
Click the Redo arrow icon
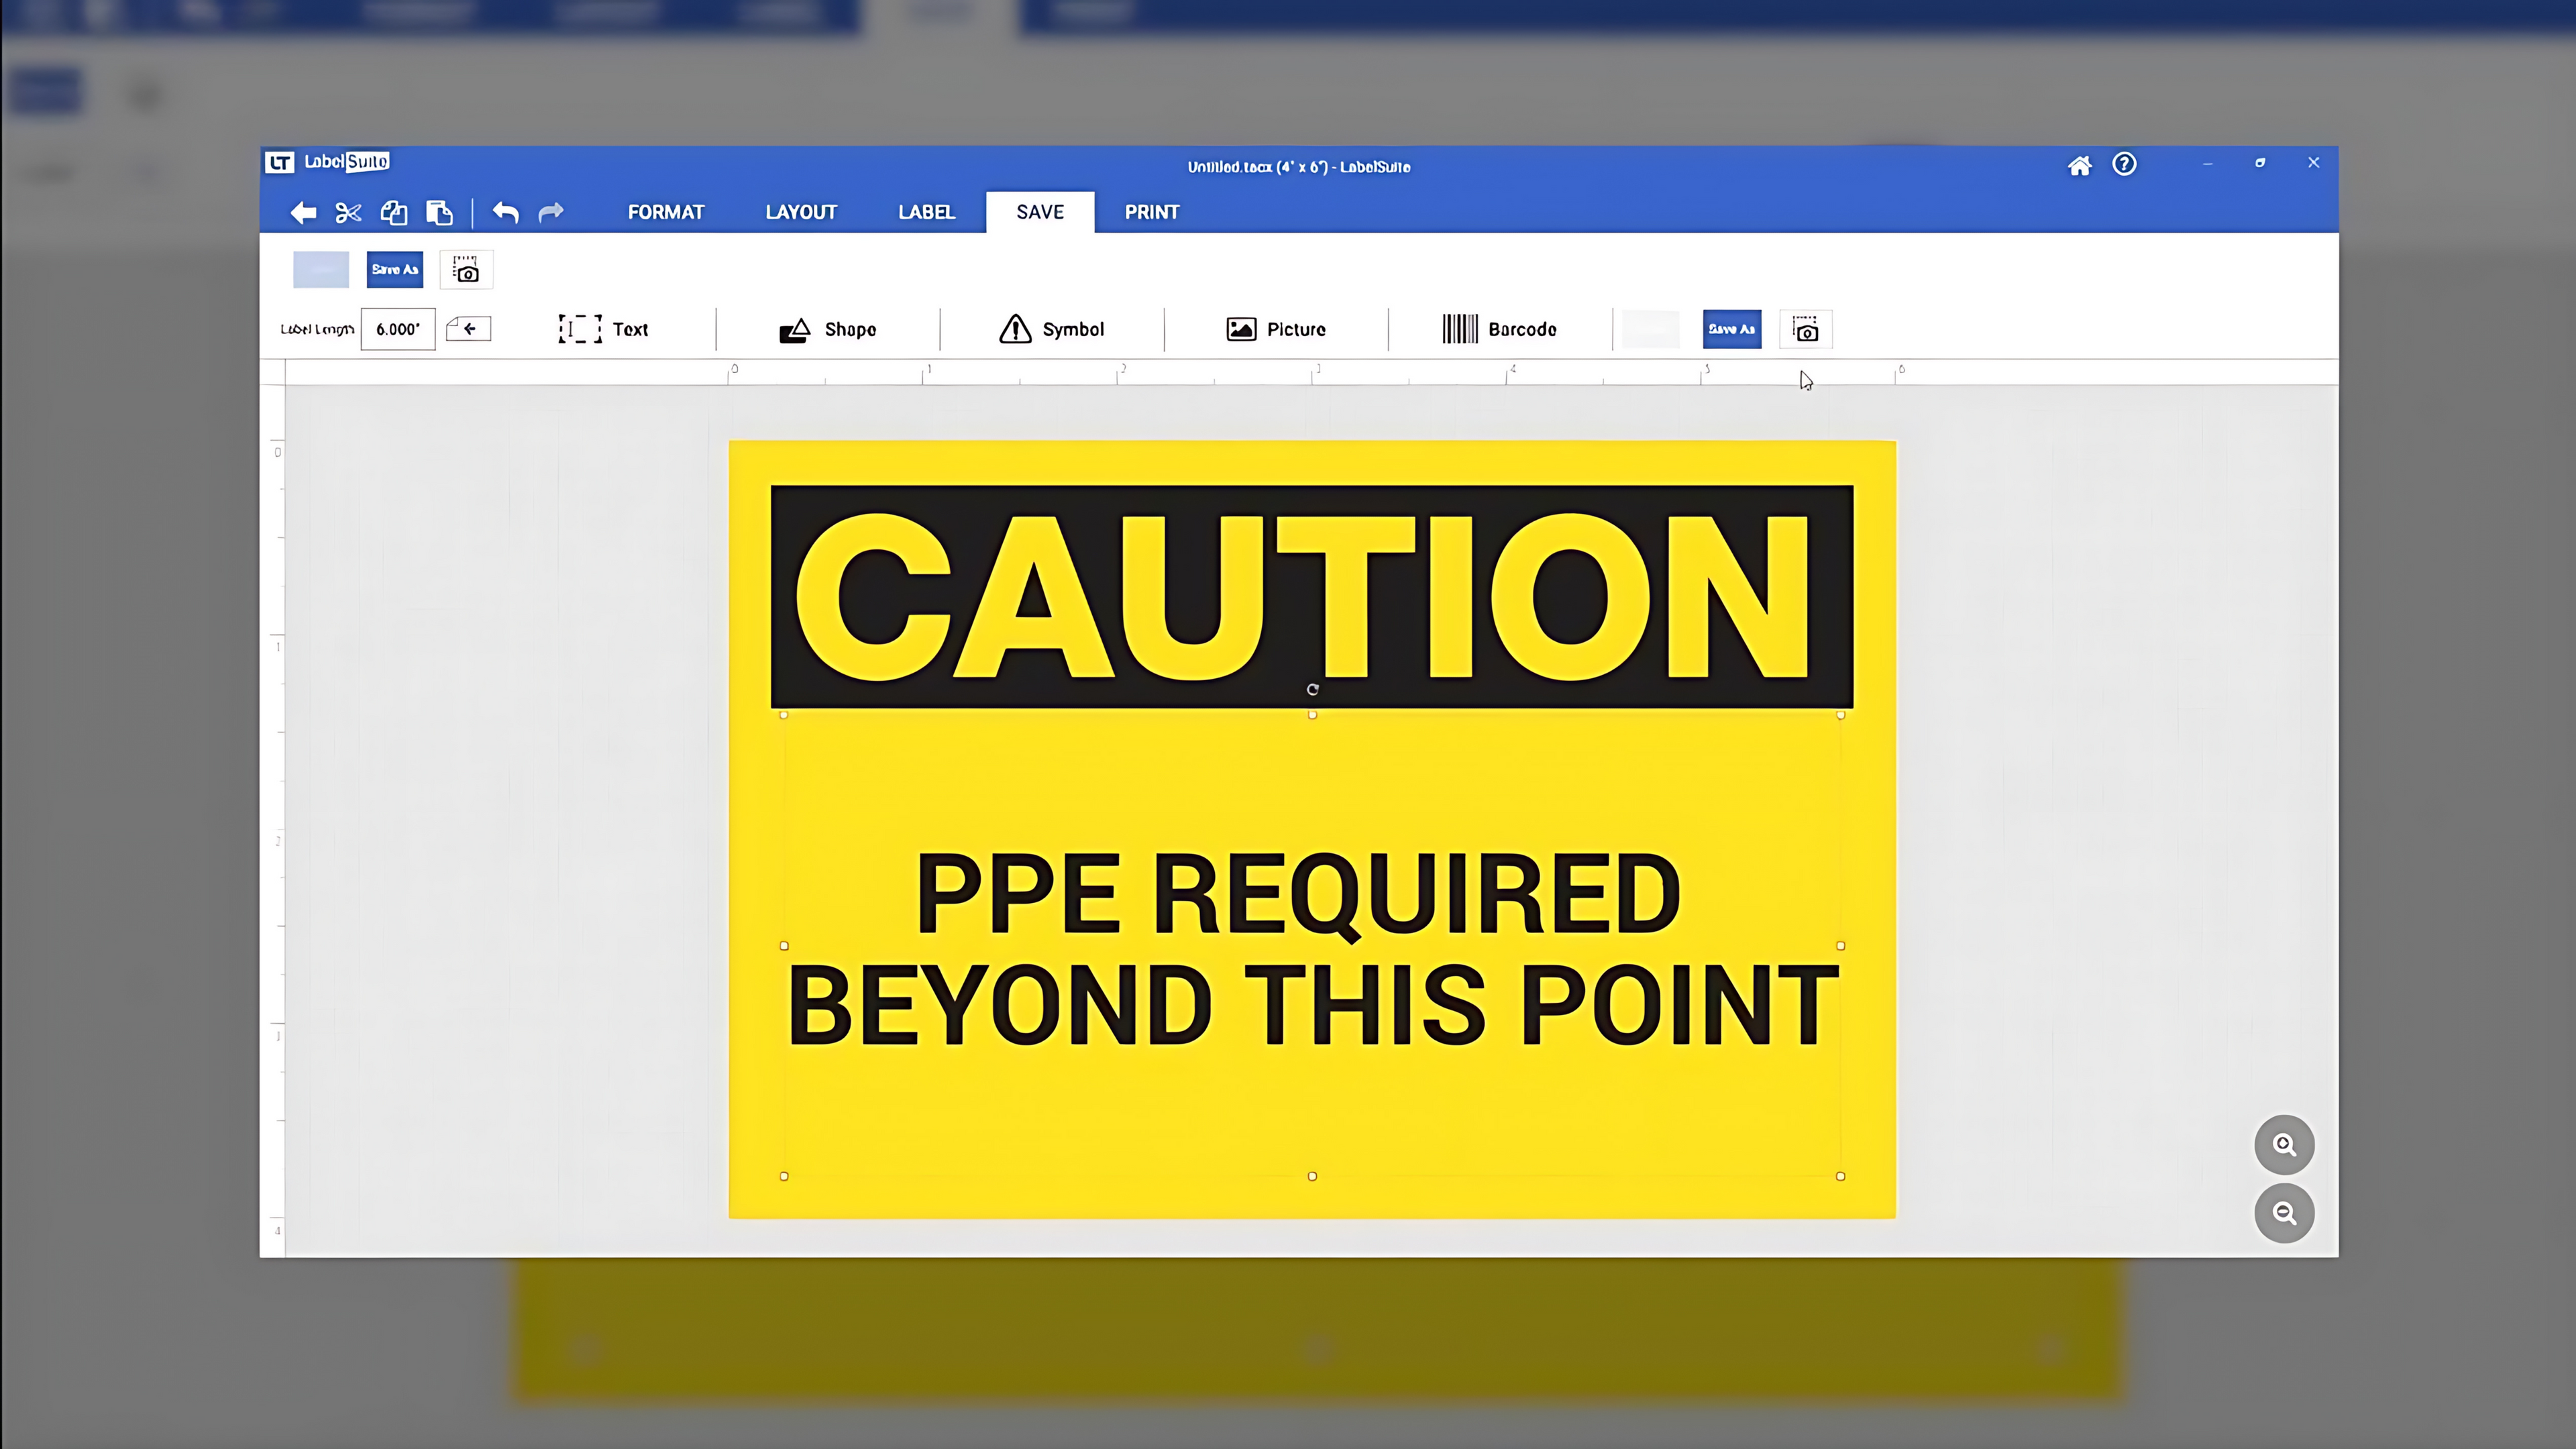click(551, 212)
